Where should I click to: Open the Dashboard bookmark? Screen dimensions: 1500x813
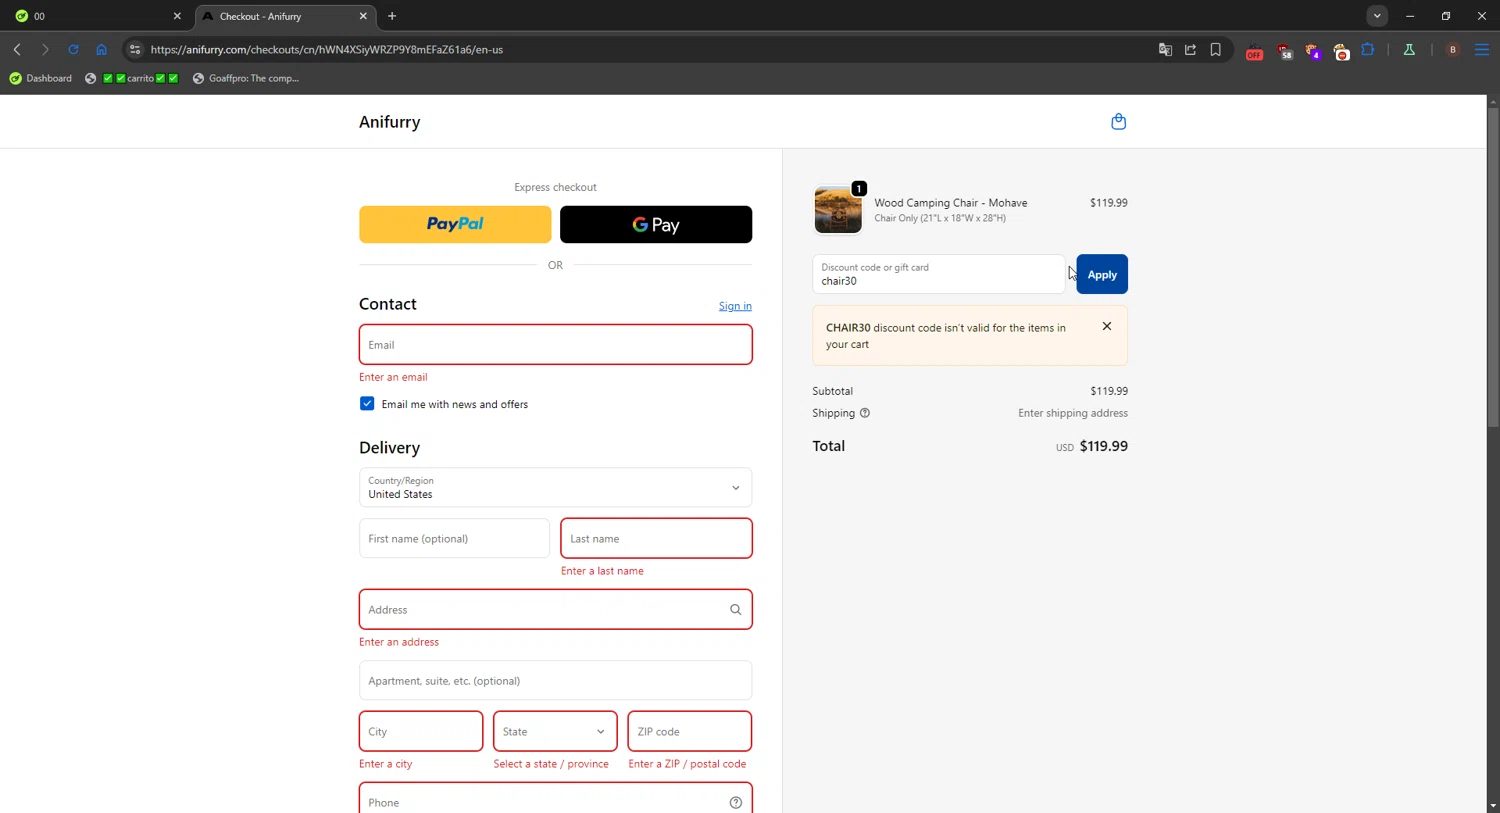[41, 78]
